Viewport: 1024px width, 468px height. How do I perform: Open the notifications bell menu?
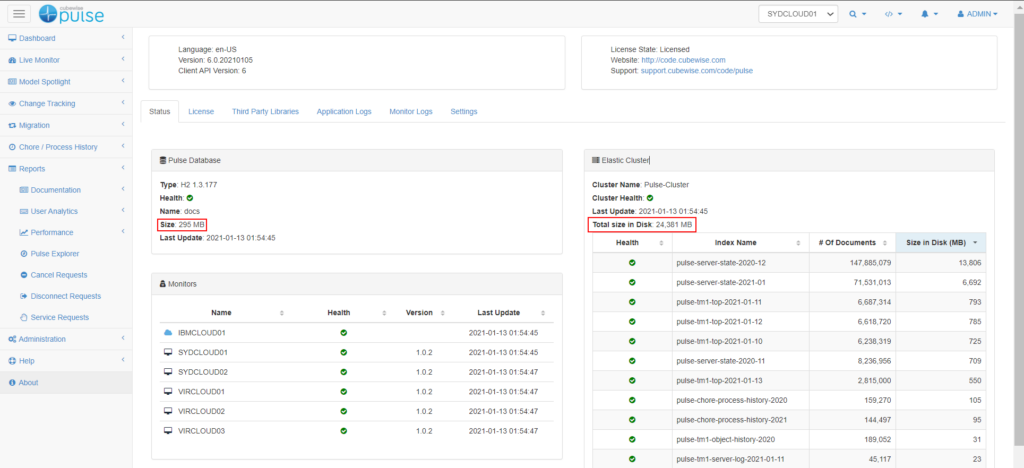click(929, 15)
